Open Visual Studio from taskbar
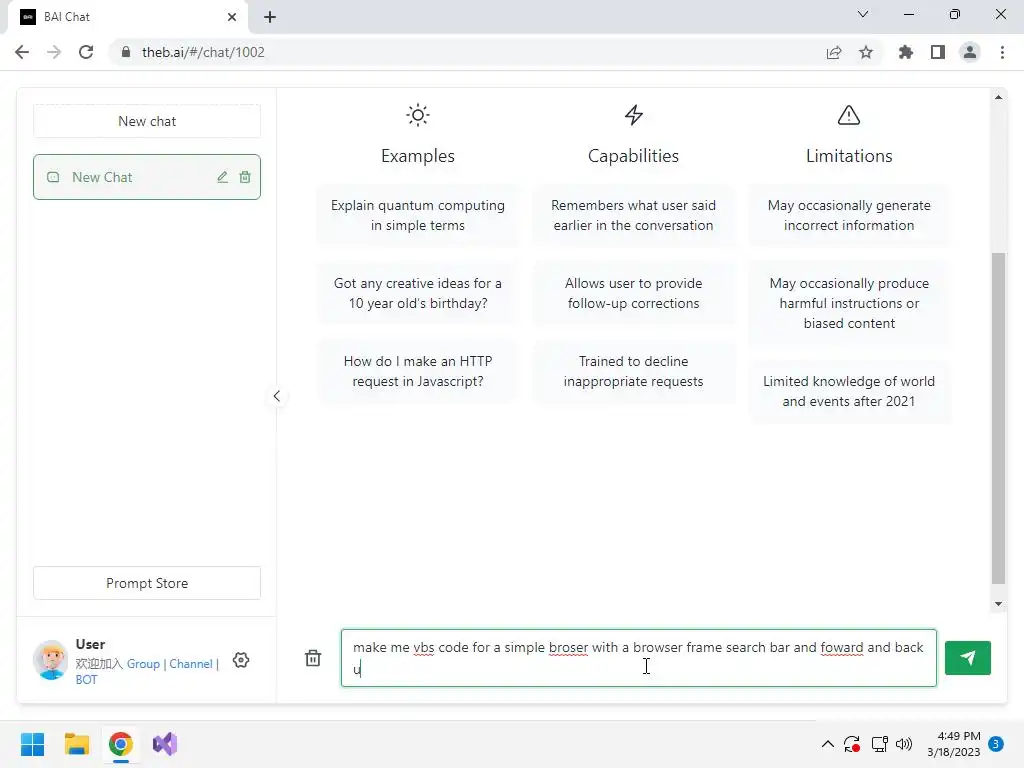 (x=165, y=744)
